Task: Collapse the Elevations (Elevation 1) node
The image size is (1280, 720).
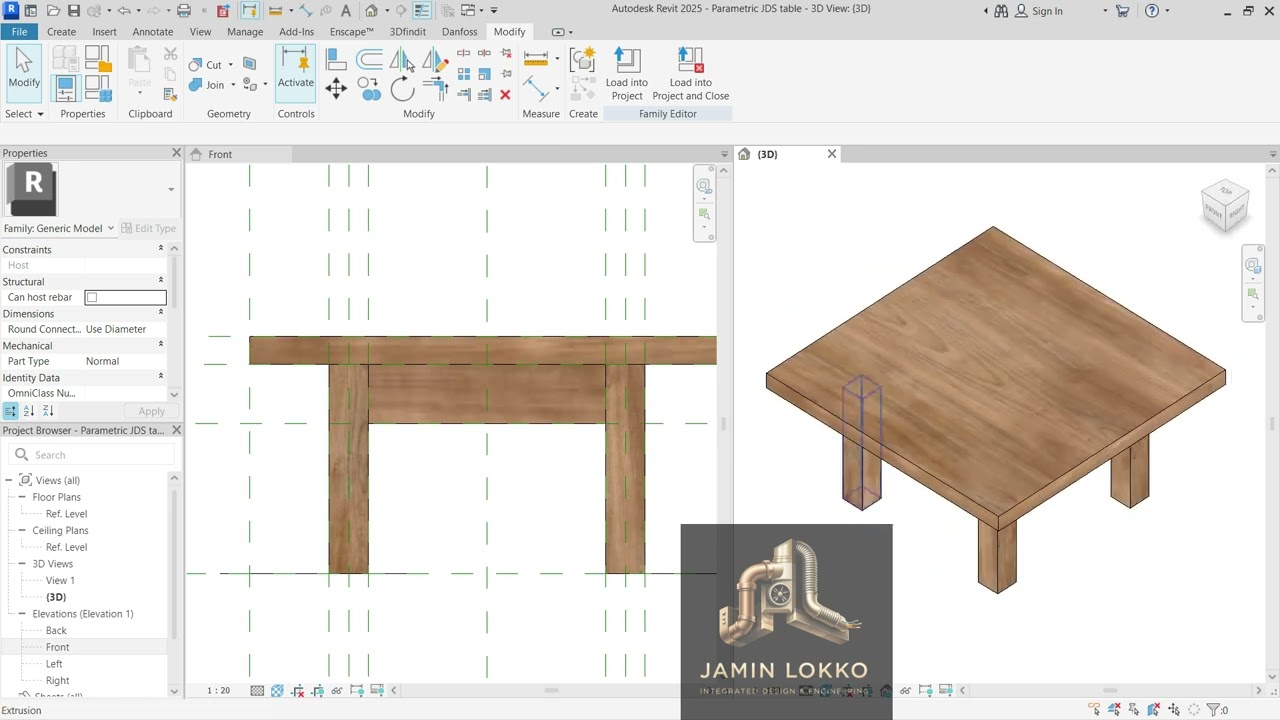Action: (22, 614)
